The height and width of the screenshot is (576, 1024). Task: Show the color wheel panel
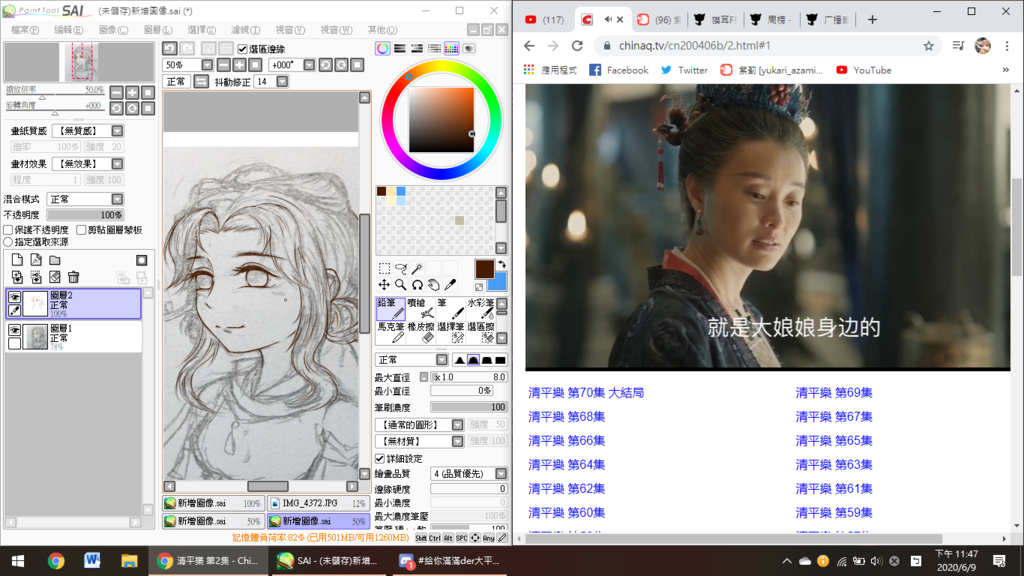383,48
